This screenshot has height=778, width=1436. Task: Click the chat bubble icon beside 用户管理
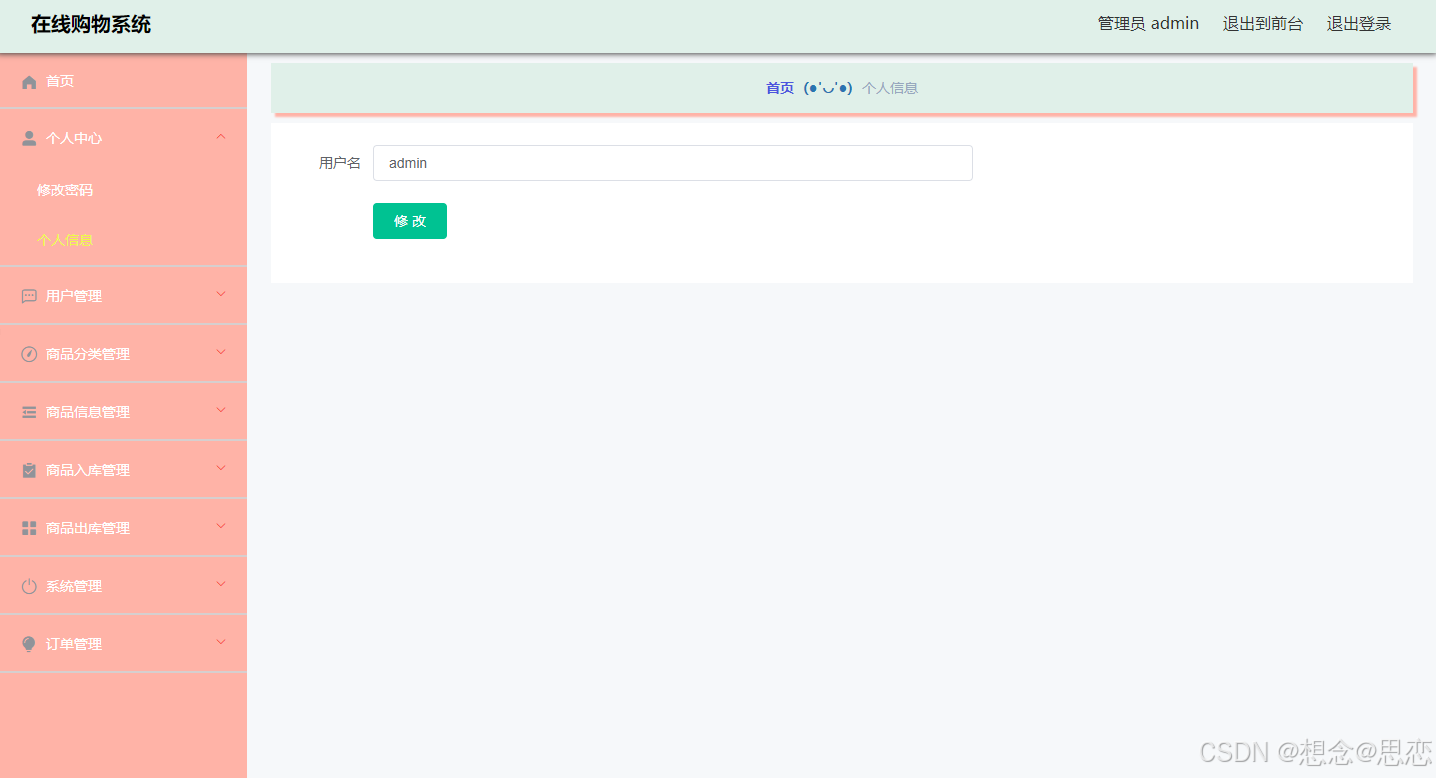(x=29, y=297)
